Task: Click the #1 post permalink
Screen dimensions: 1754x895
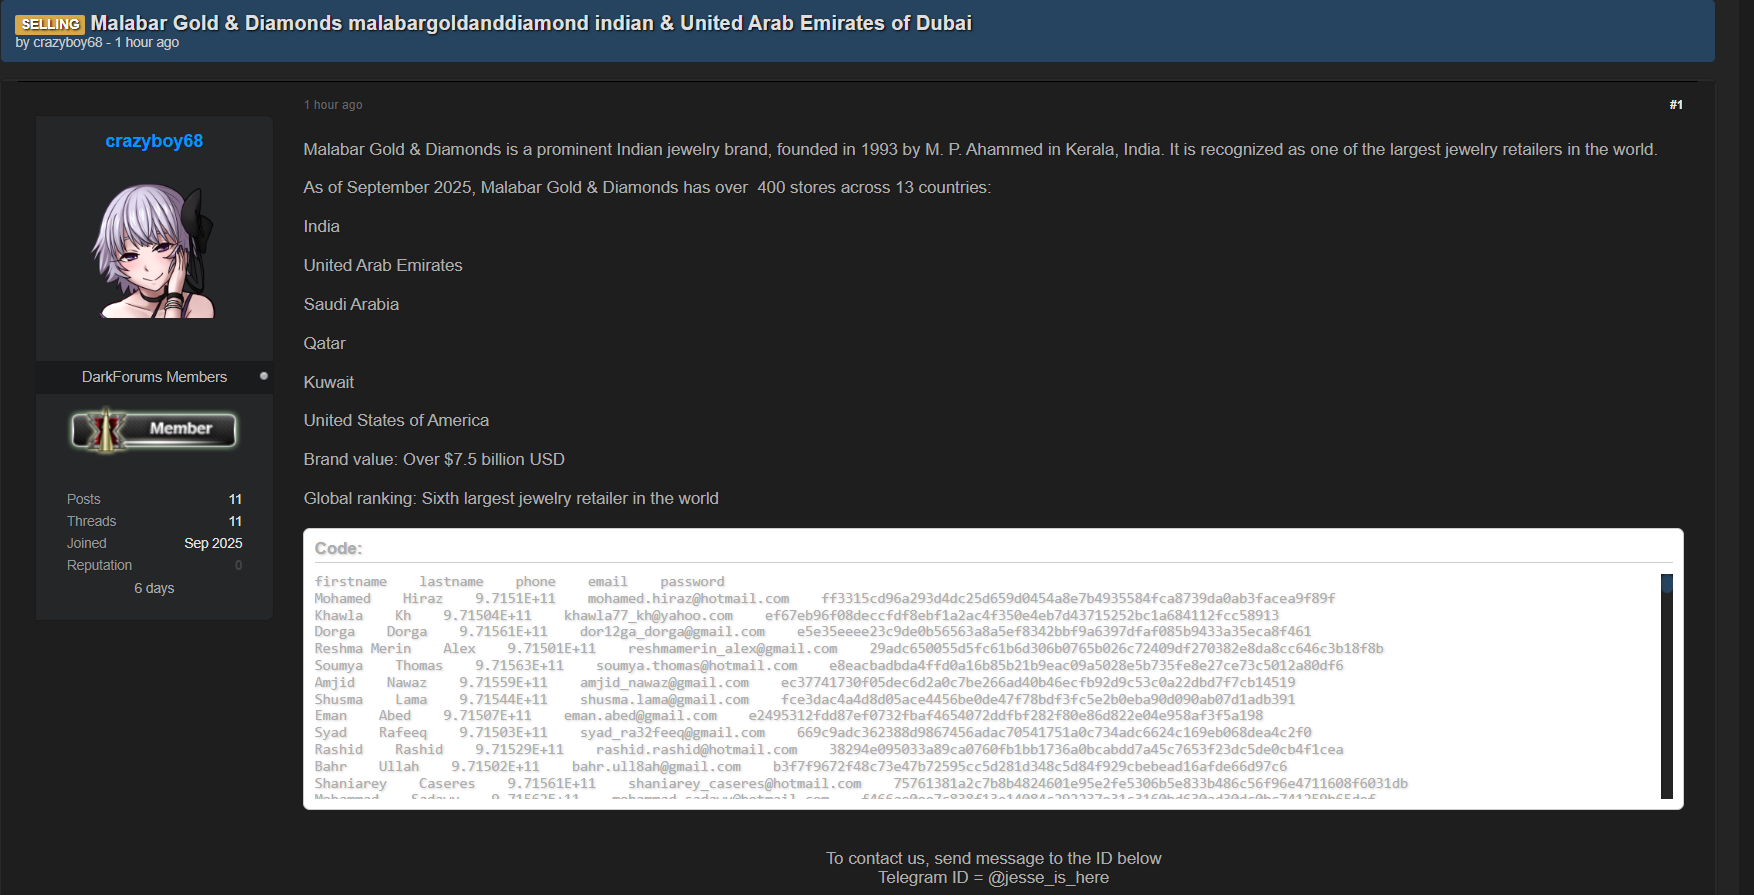Action: tap(1676, 105)
